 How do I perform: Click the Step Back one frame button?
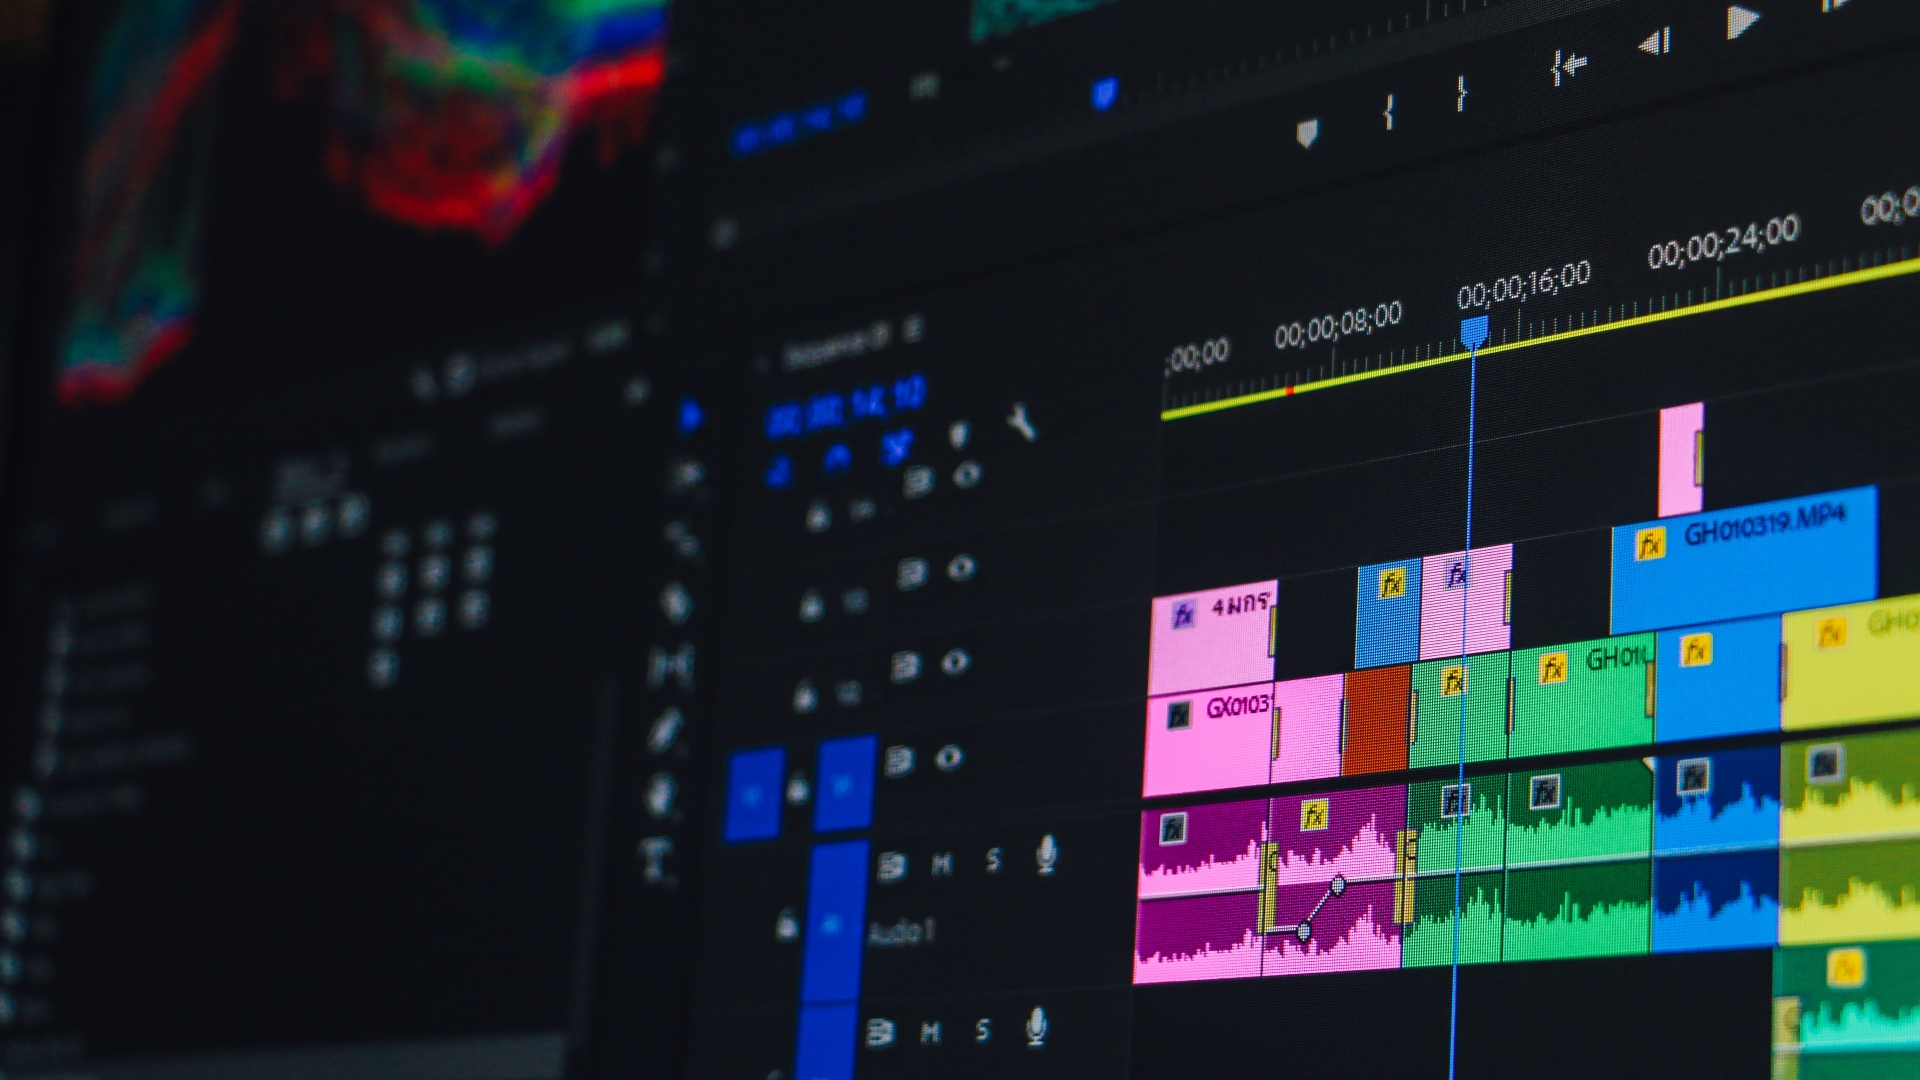[x=1654, y=43]
